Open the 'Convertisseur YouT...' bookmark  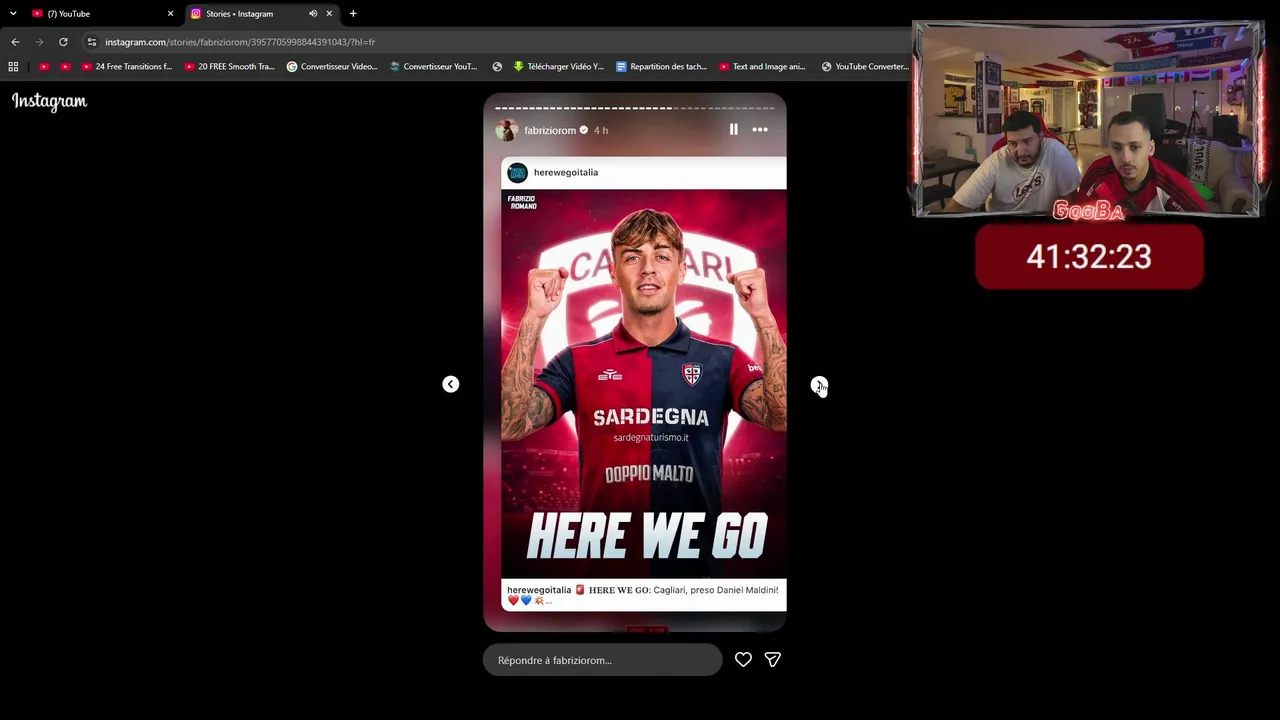click(434, 67)
